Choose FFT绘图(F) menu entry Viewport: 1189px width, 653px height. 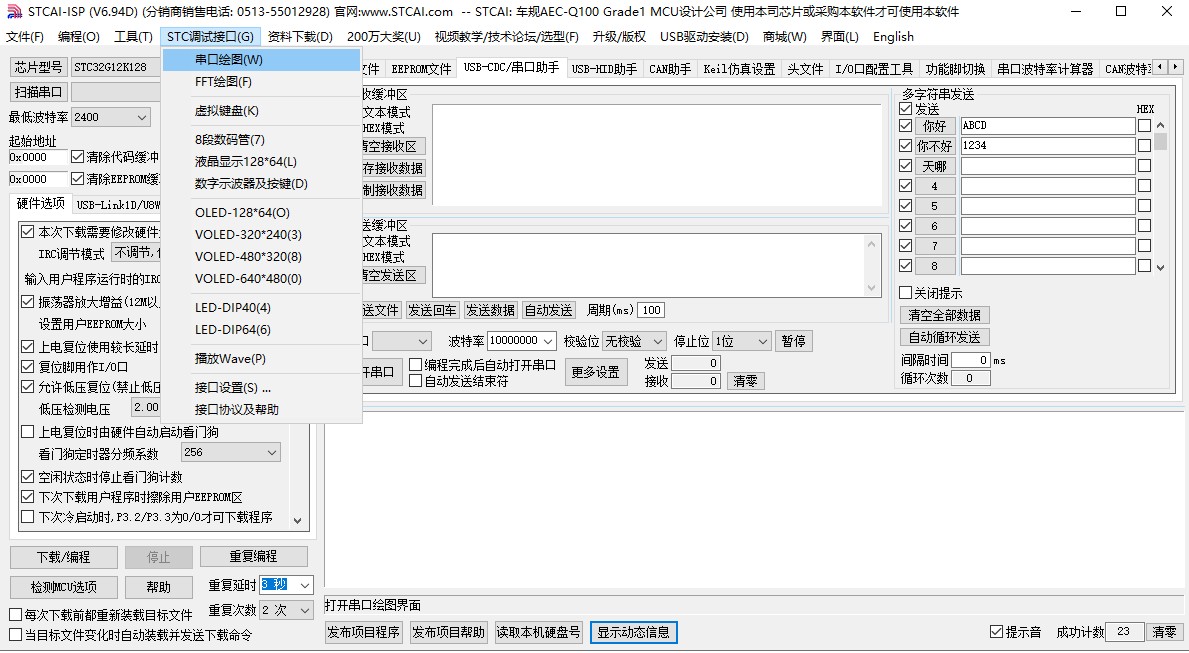[261, 81]
